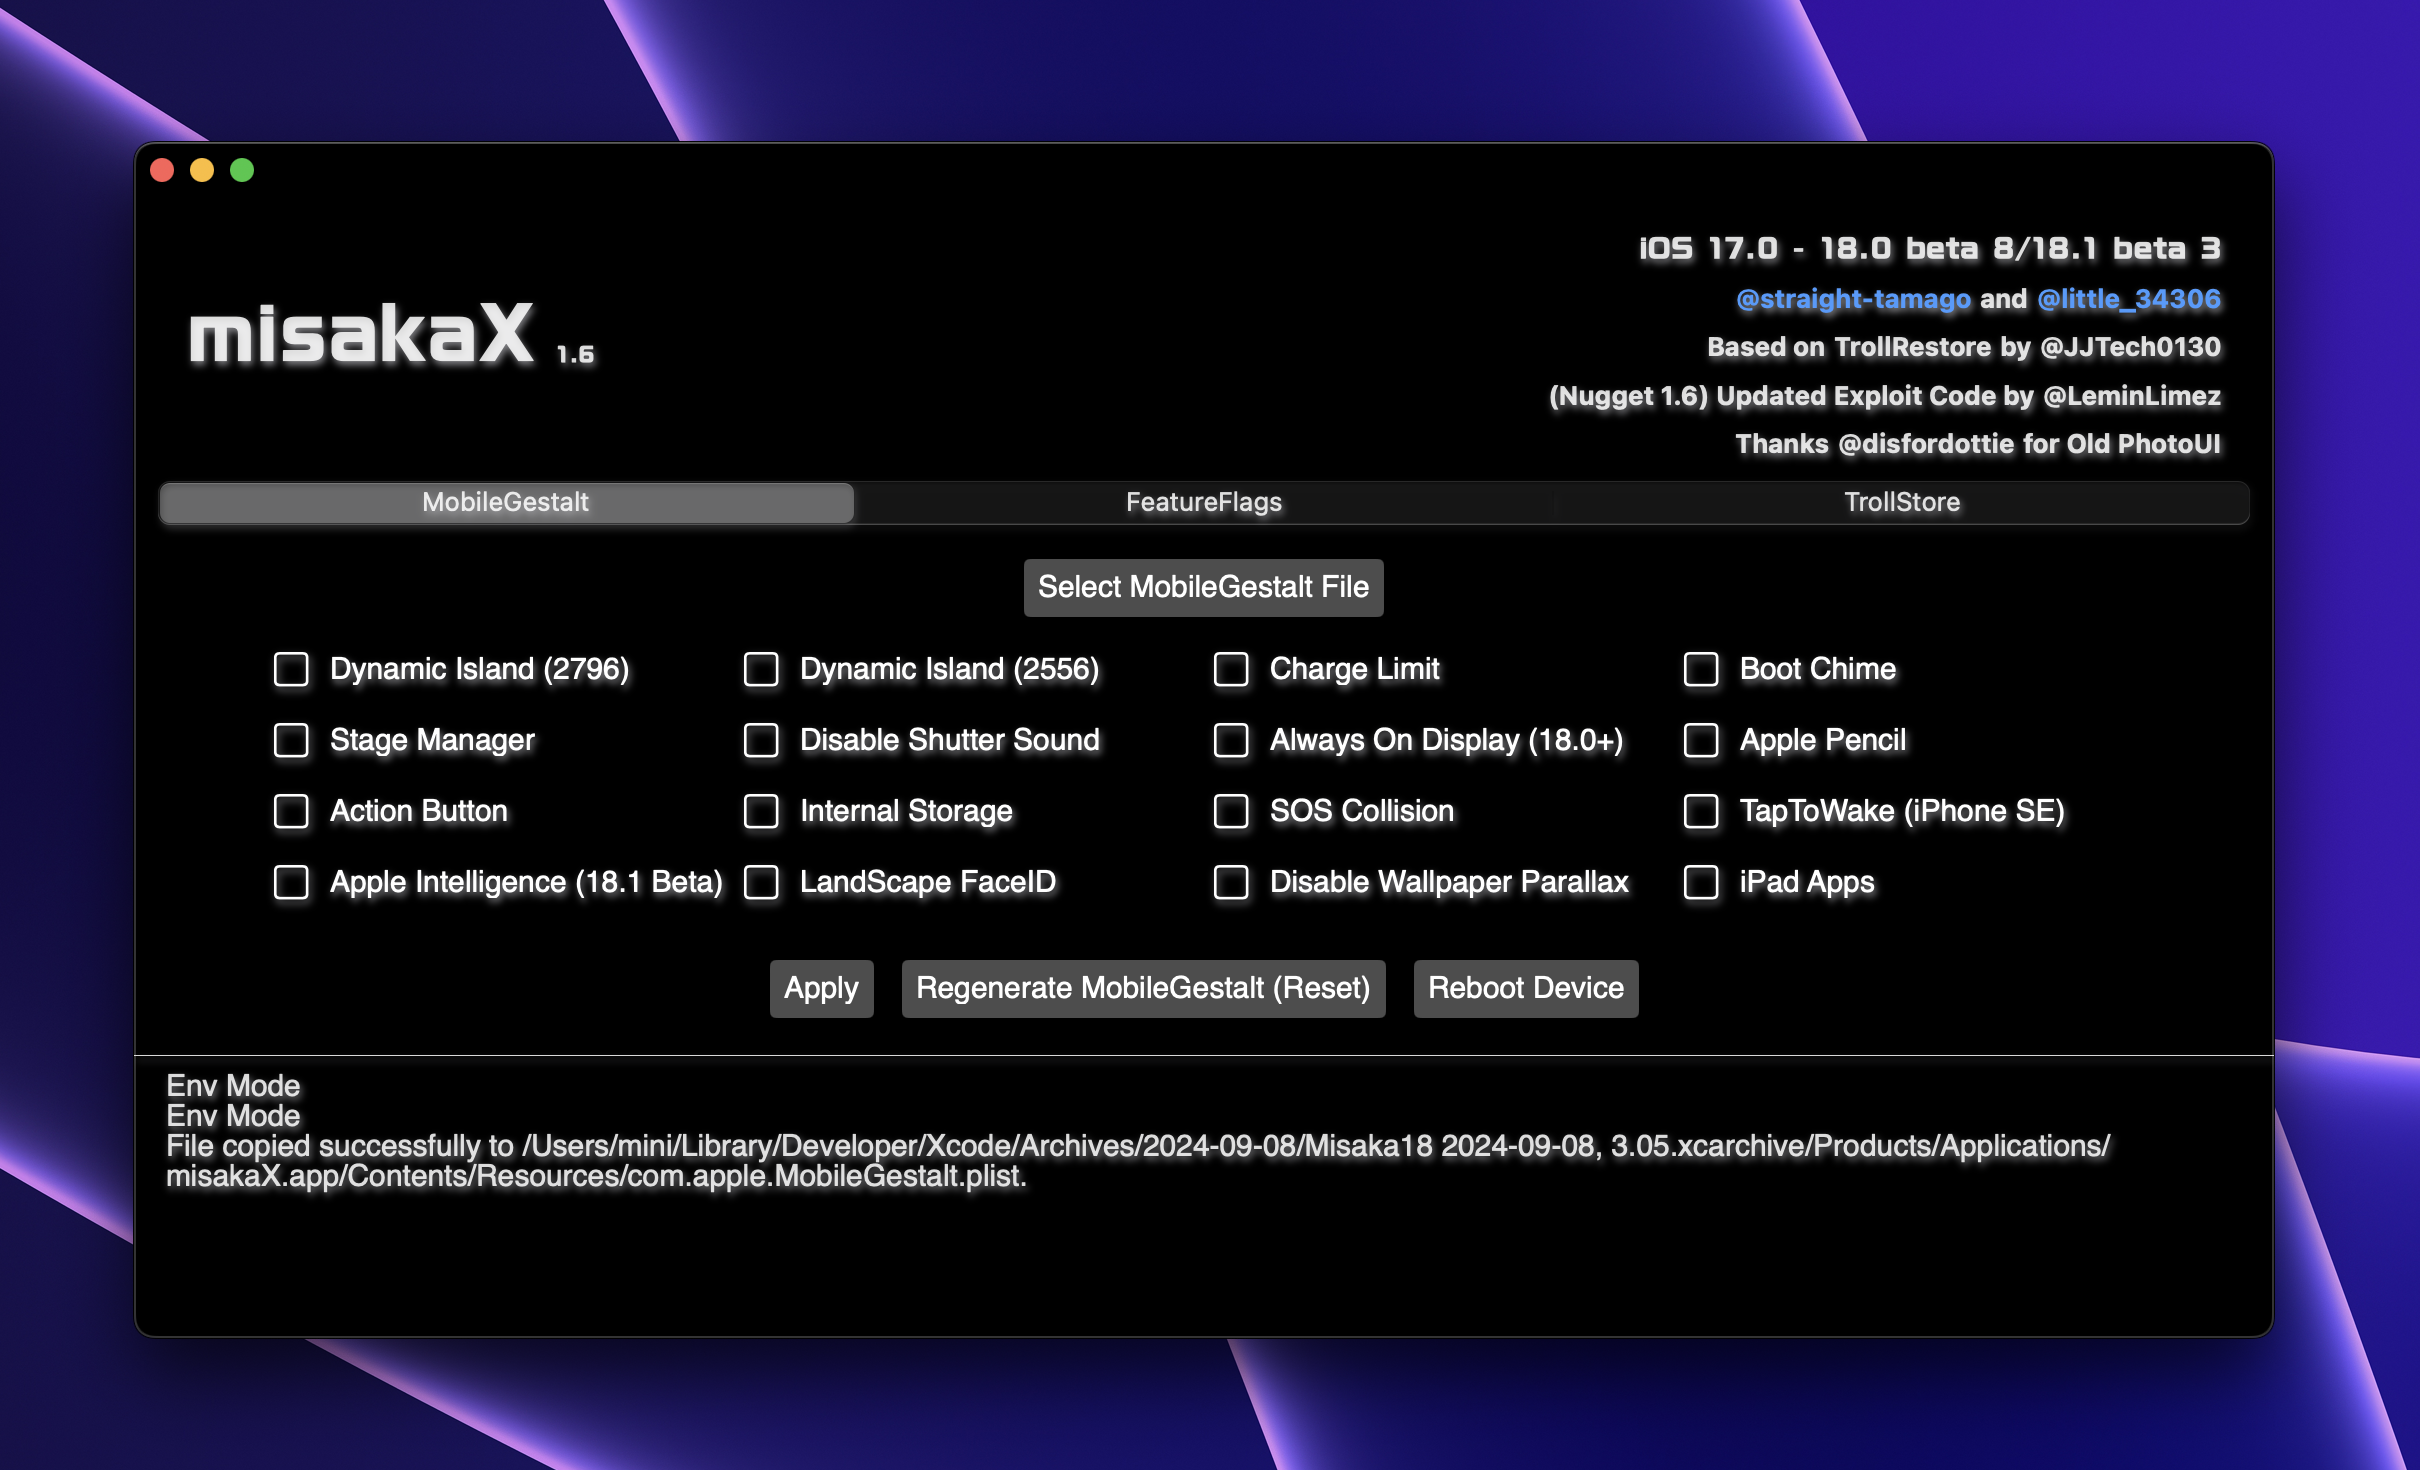Click Select MobileGestalt File button
The height and width of the screenshot is (1470, 2420).
1205,583
